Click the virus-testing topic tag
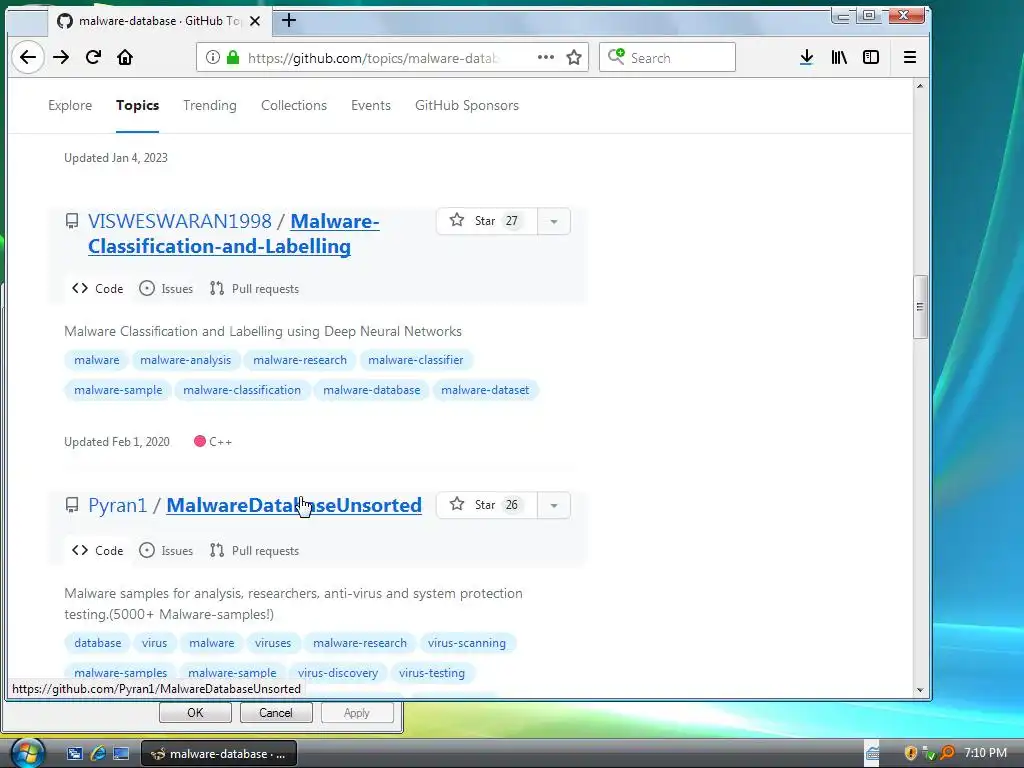This screenshot has width=1024, height=768. coord(432,673)
